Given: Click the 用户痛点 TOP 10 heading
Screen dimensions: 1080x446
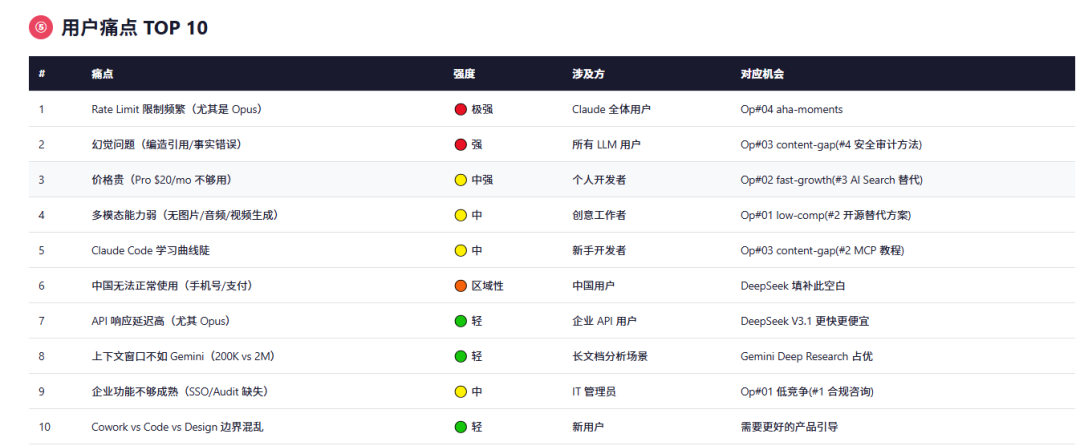Looking at the screenshot, I should [134, 28].
